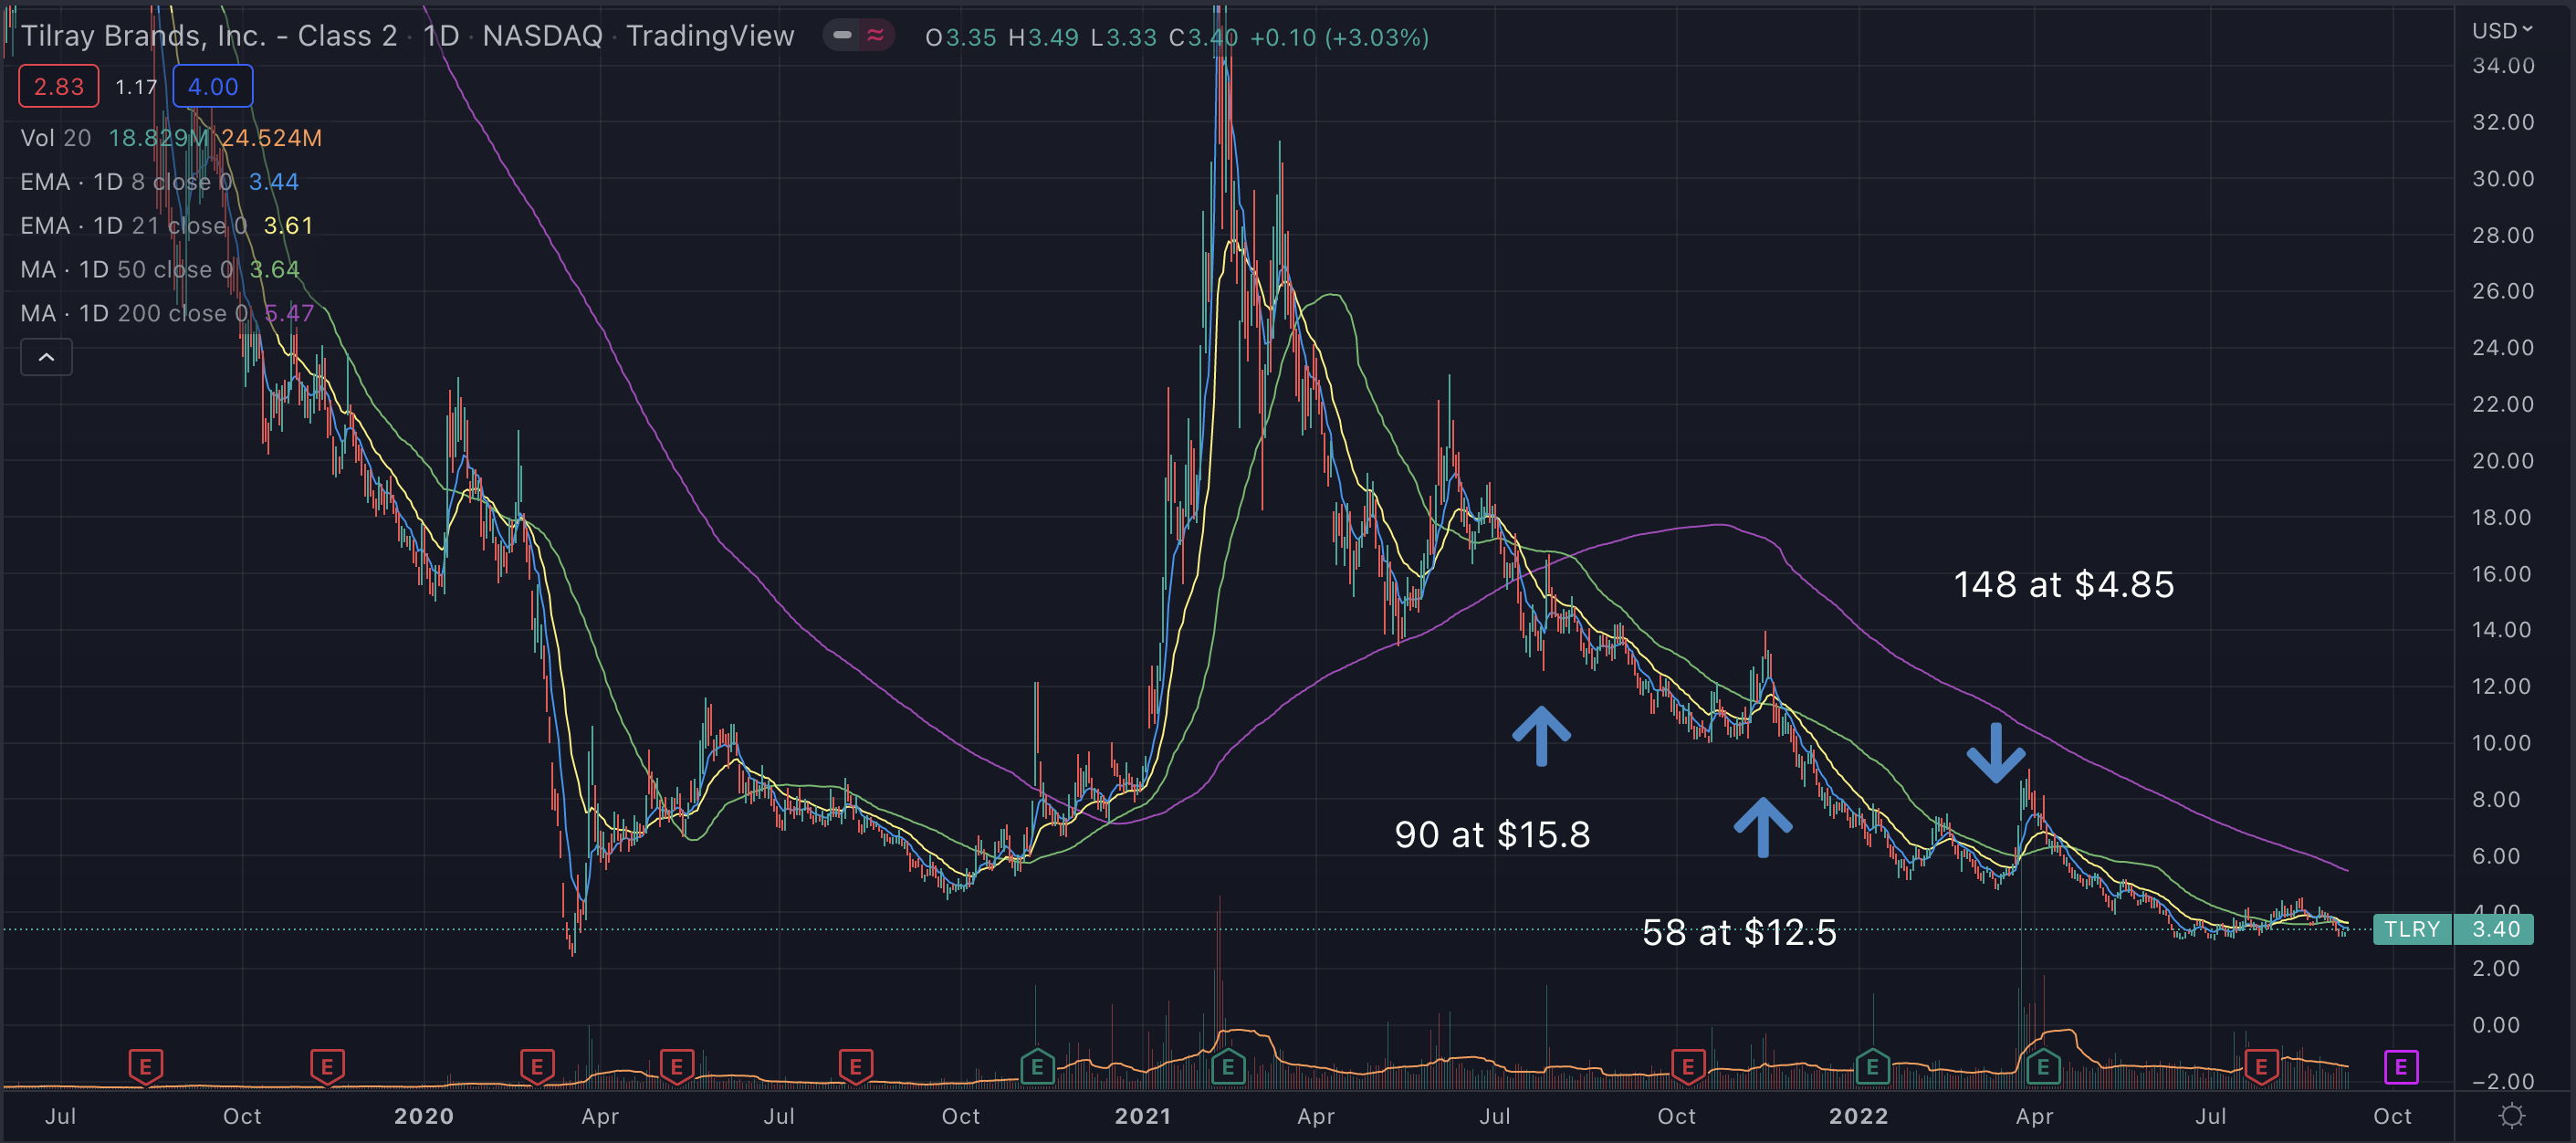Click the 20.00 price scale label

pyautogui.click(x=2503, y=461)
